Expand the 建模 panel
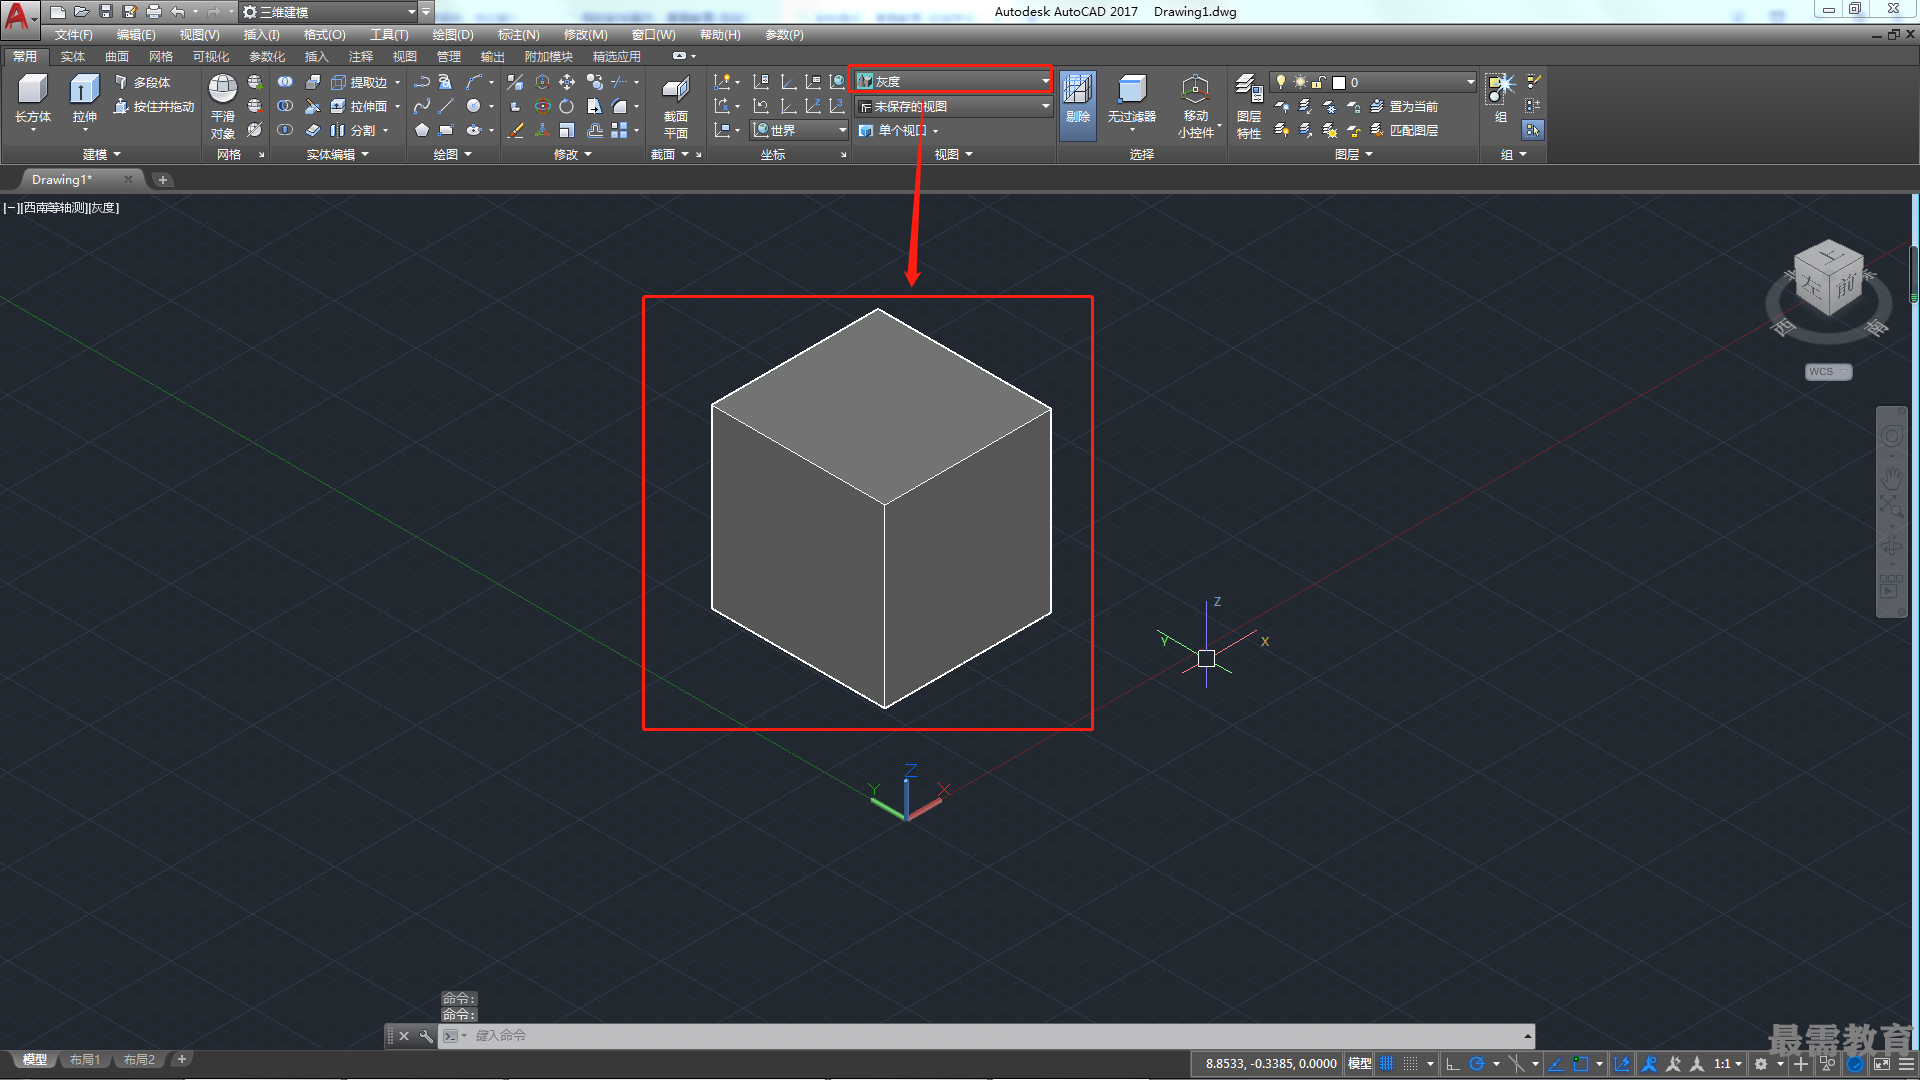This screenshot has height=1080, width=1920. tap(101, 154)
